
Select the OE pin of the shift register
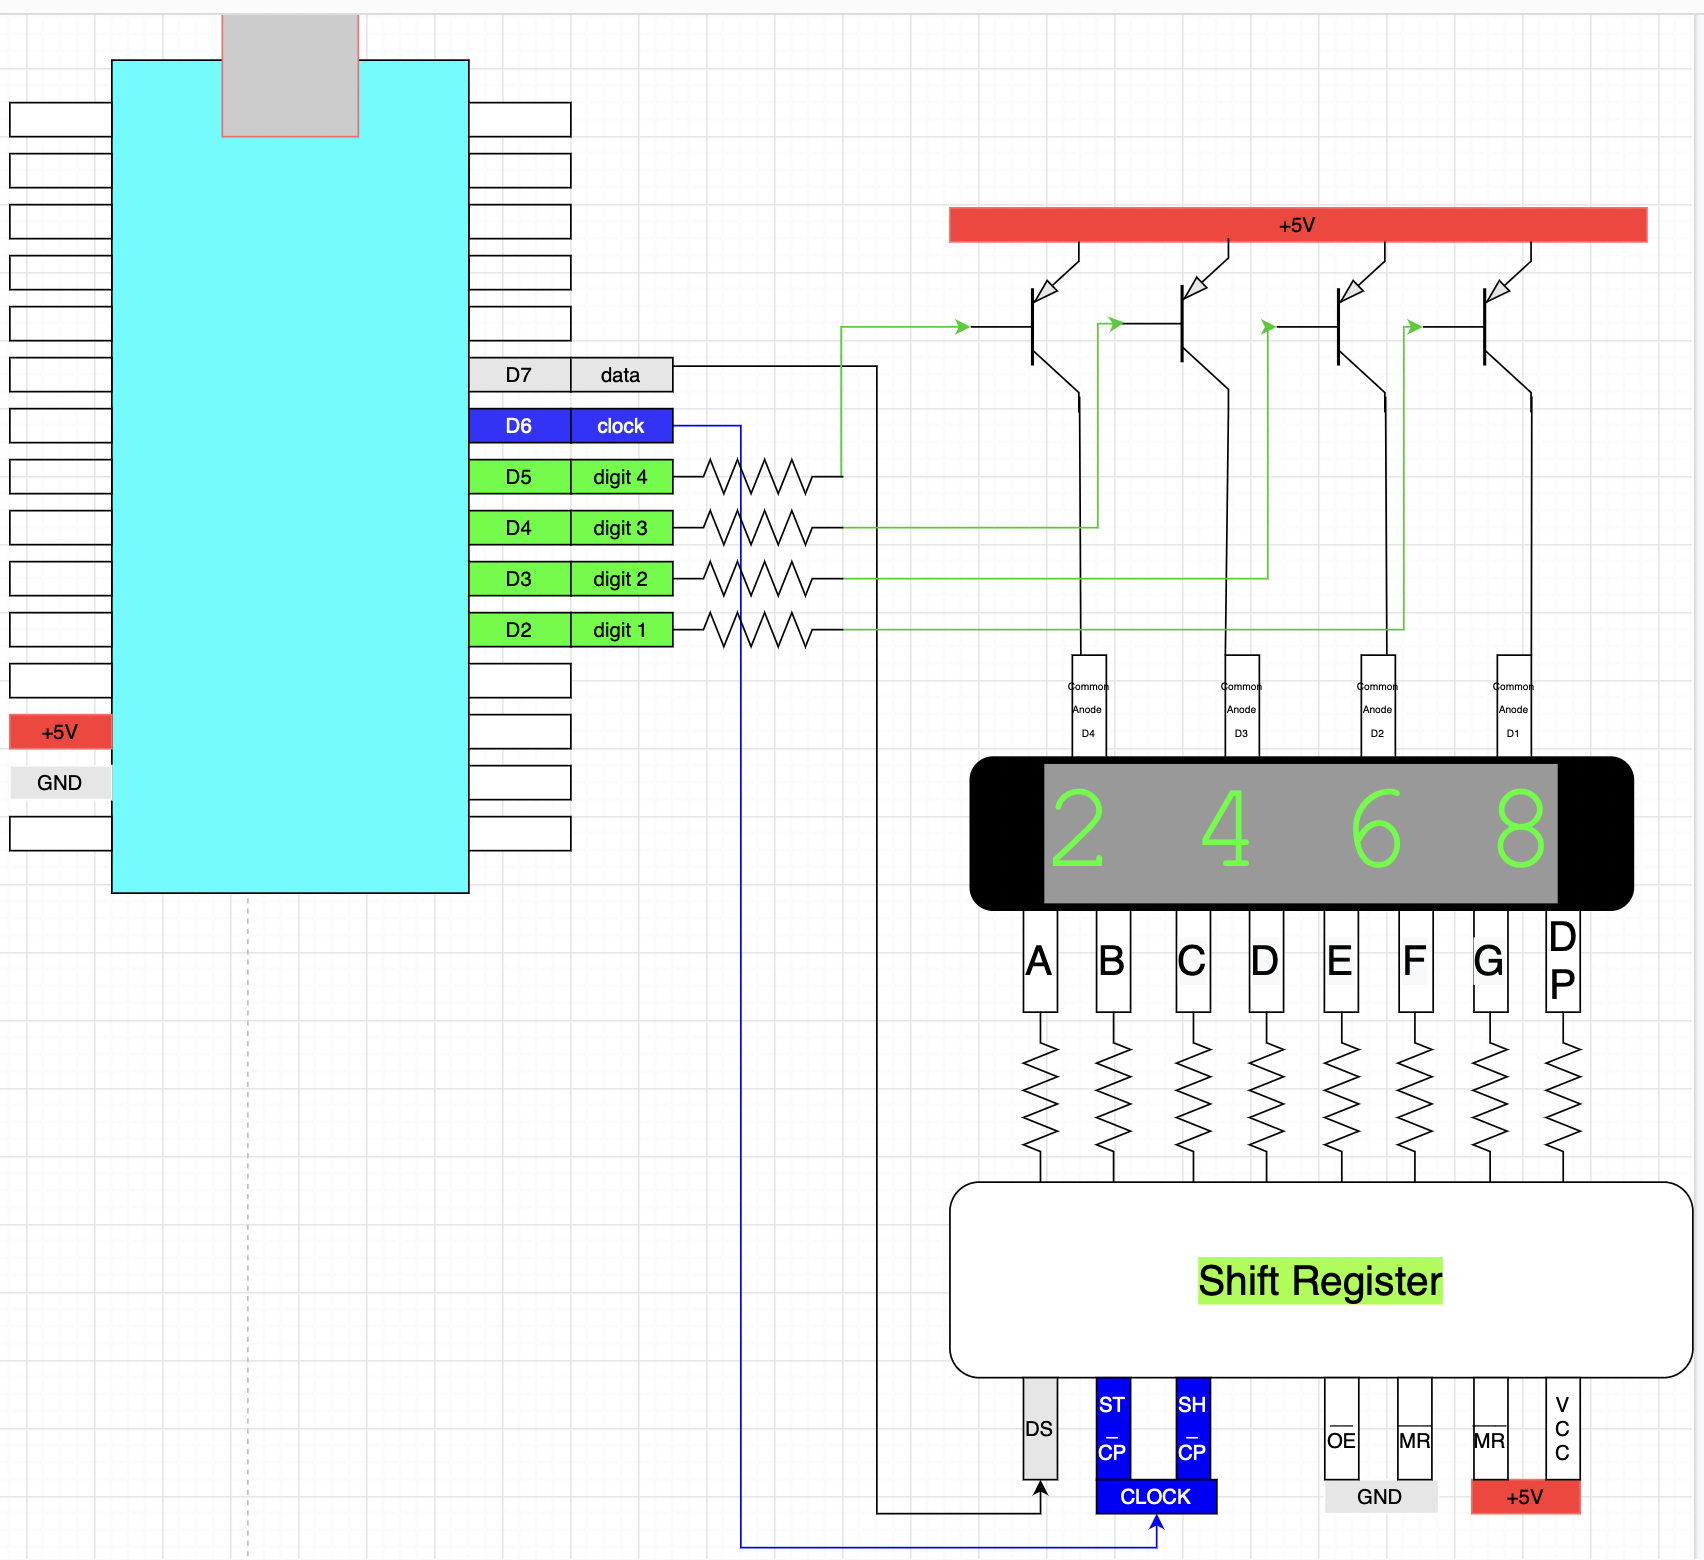tap(1341, 1429)
